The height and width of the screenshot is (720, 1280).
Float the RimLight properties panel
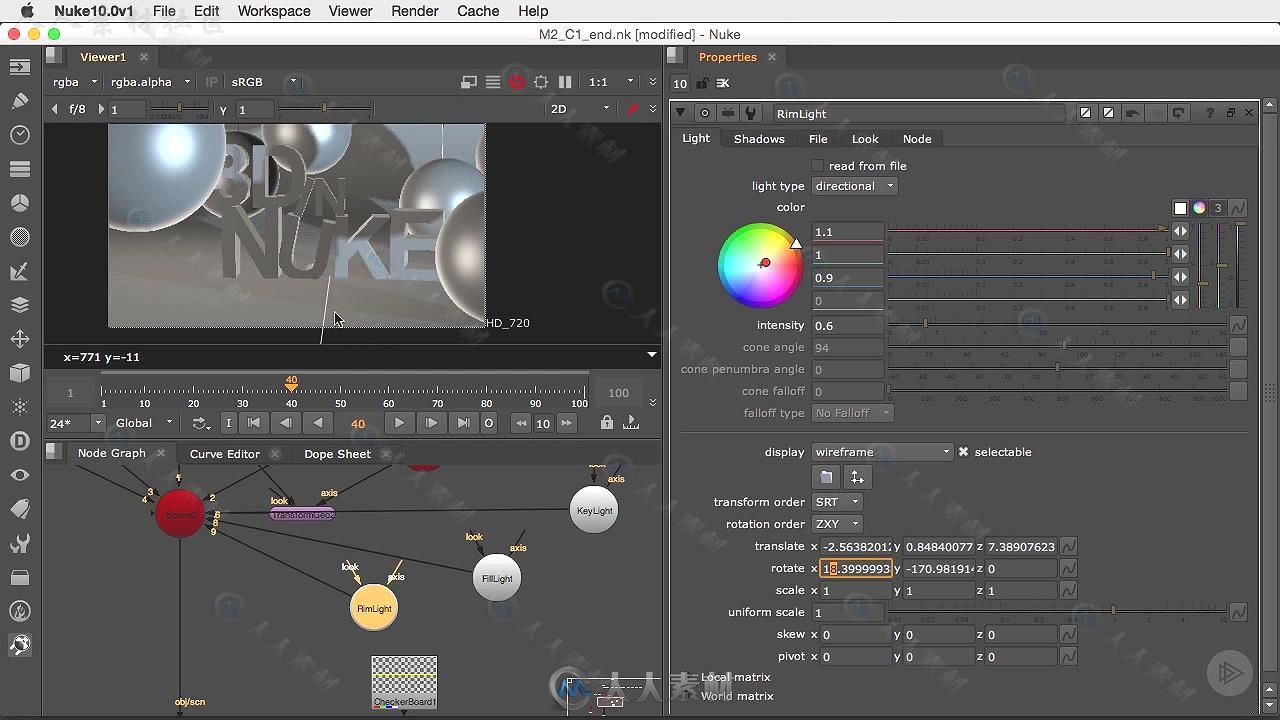[1231, 113]
